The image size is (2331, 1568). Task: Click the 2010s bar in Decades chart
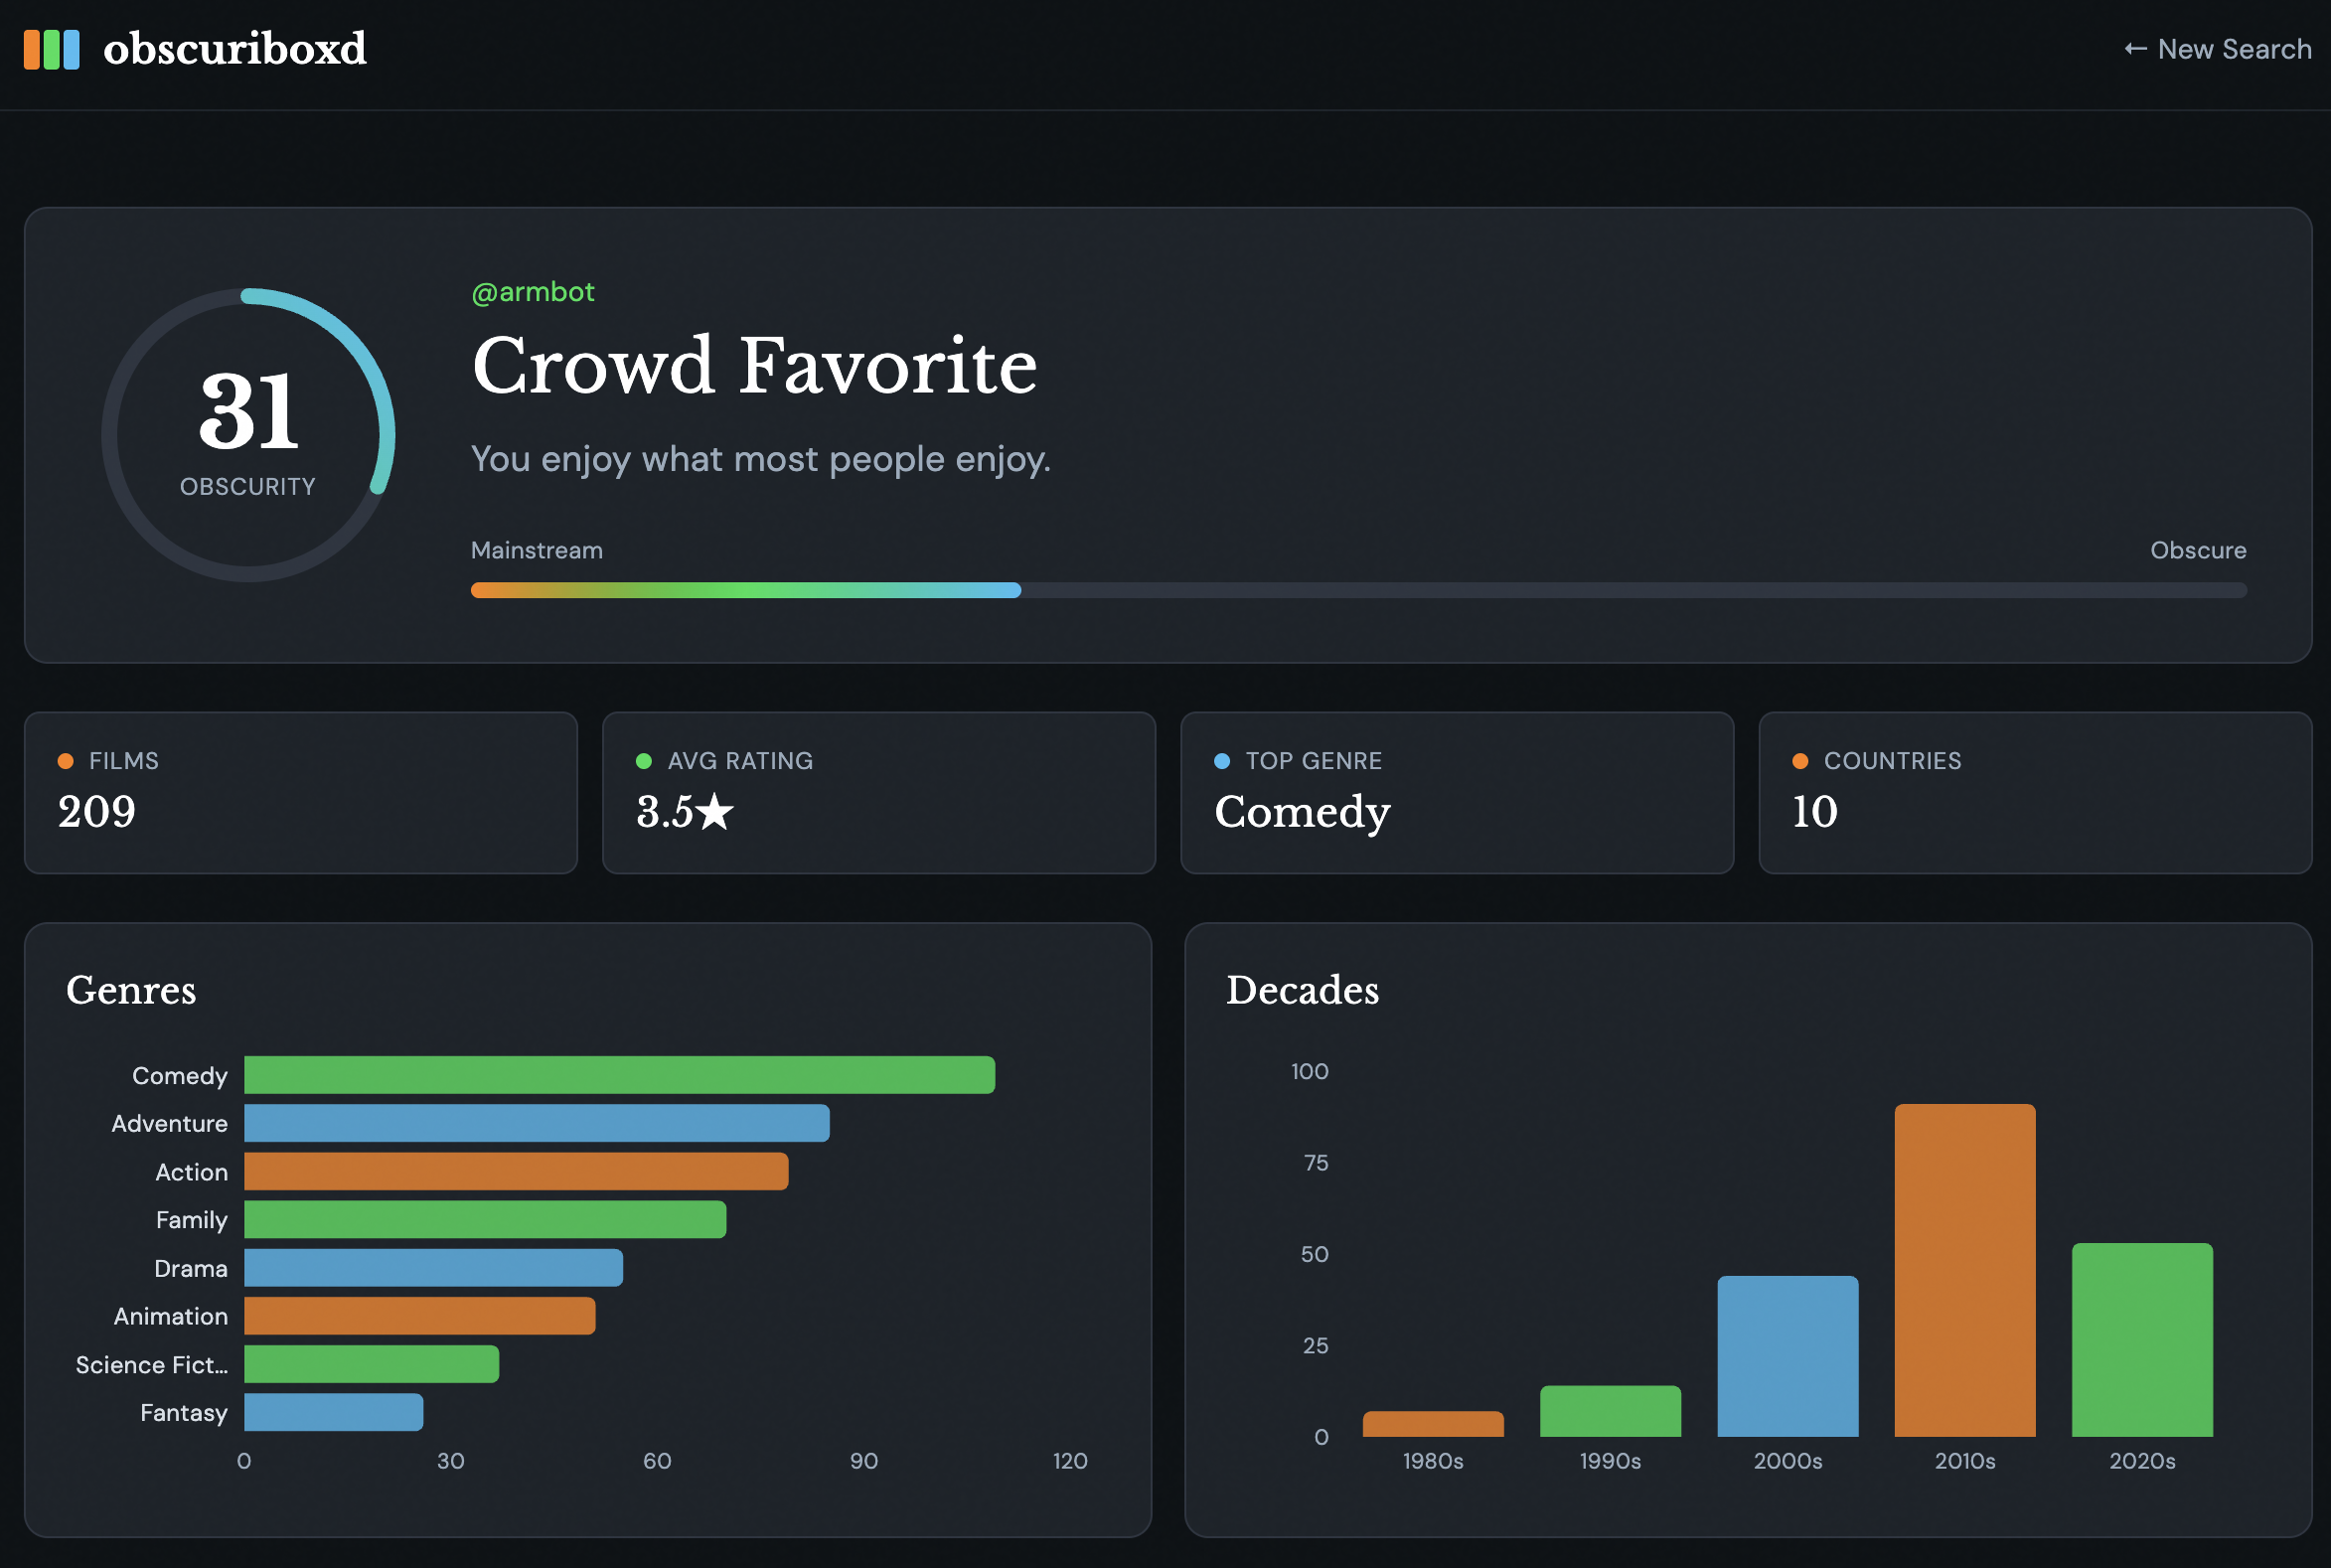(x=1964, y=1270)
